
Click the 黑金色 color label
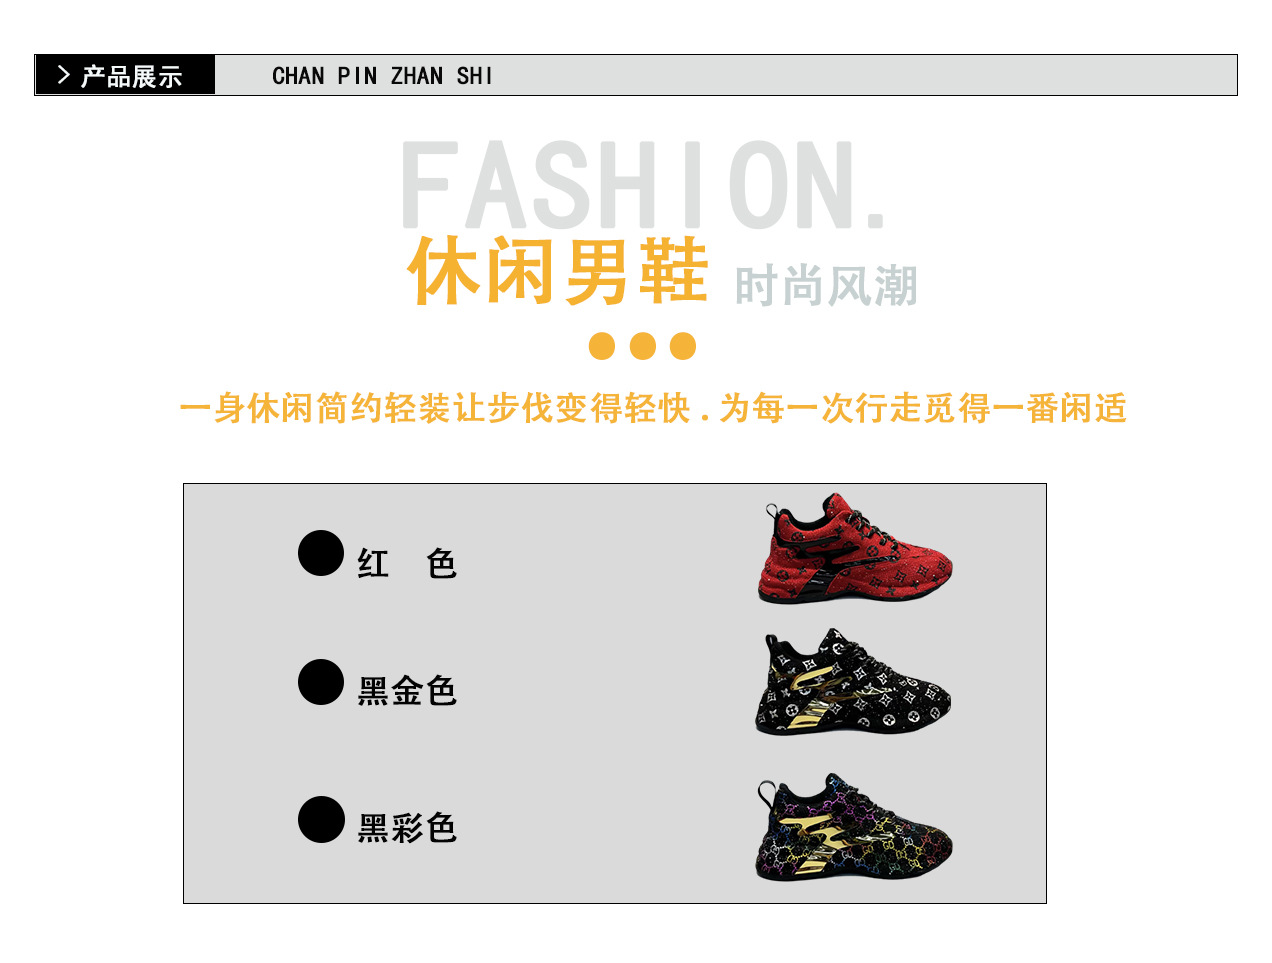[x=407, y=691]
